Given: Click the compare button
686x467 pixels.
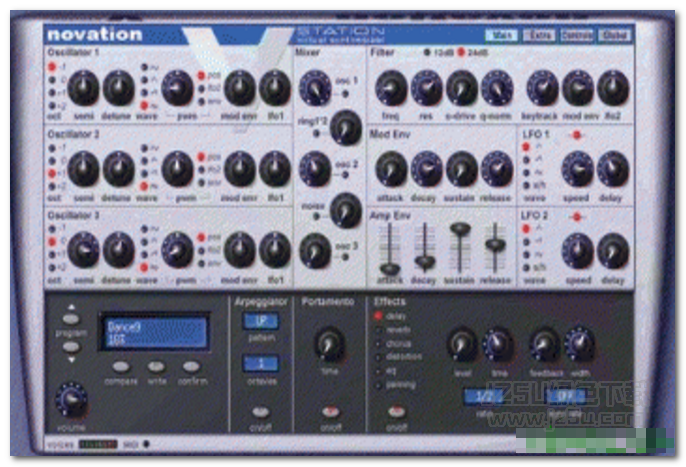Looking at the screenshot, I should 121,366.
